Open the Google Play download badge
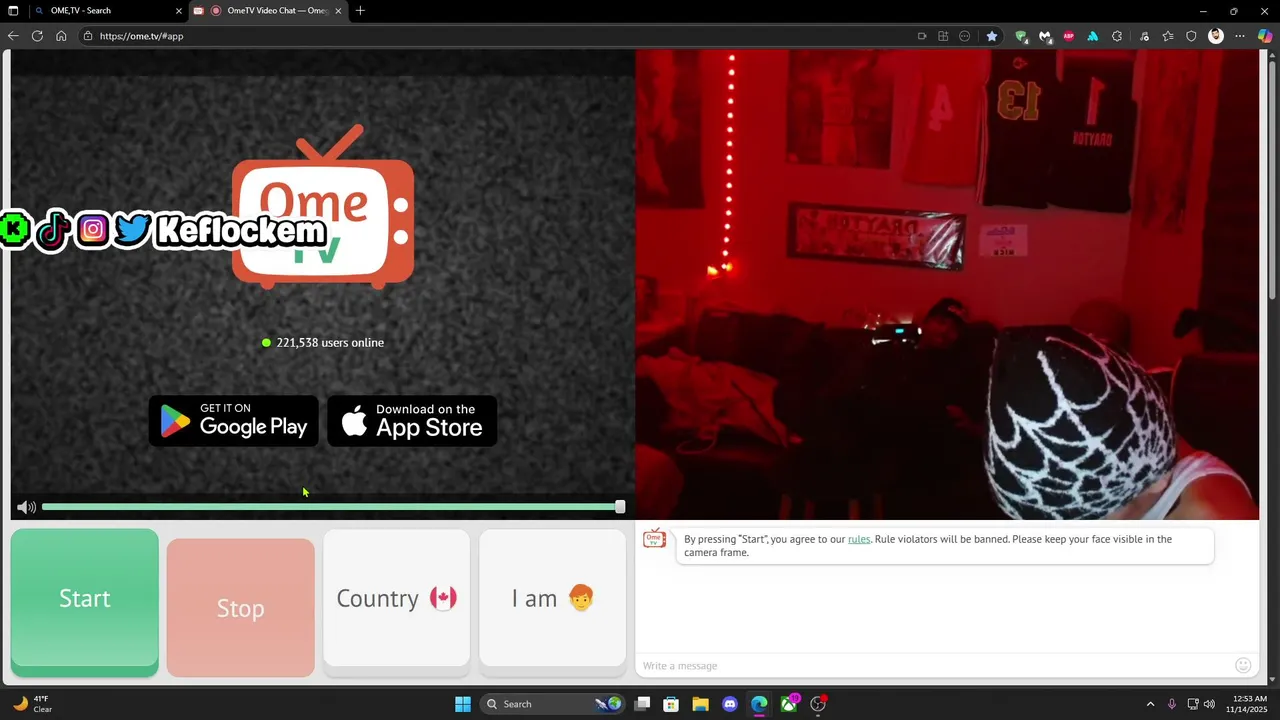 tap(234, 421)
